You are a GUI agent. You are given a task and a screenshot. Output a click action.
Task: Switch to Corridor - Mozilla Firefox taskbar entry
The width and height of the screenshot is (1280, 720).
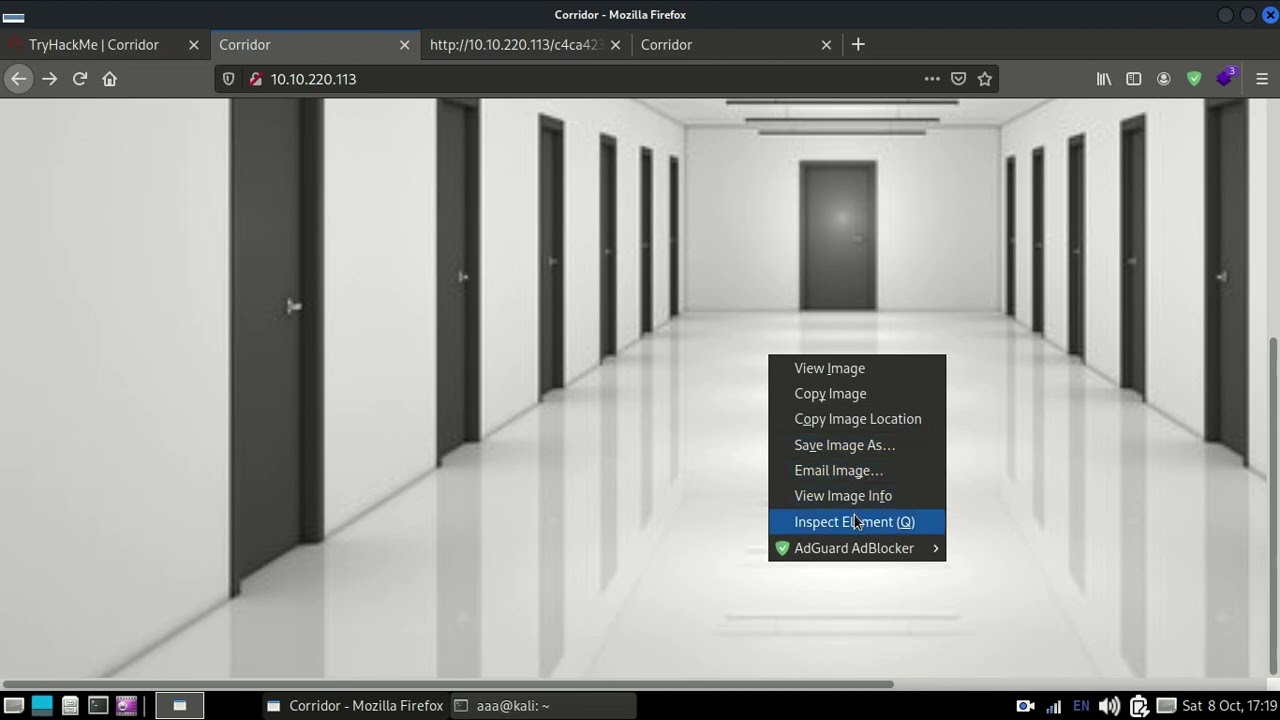(x=354, y=705)
